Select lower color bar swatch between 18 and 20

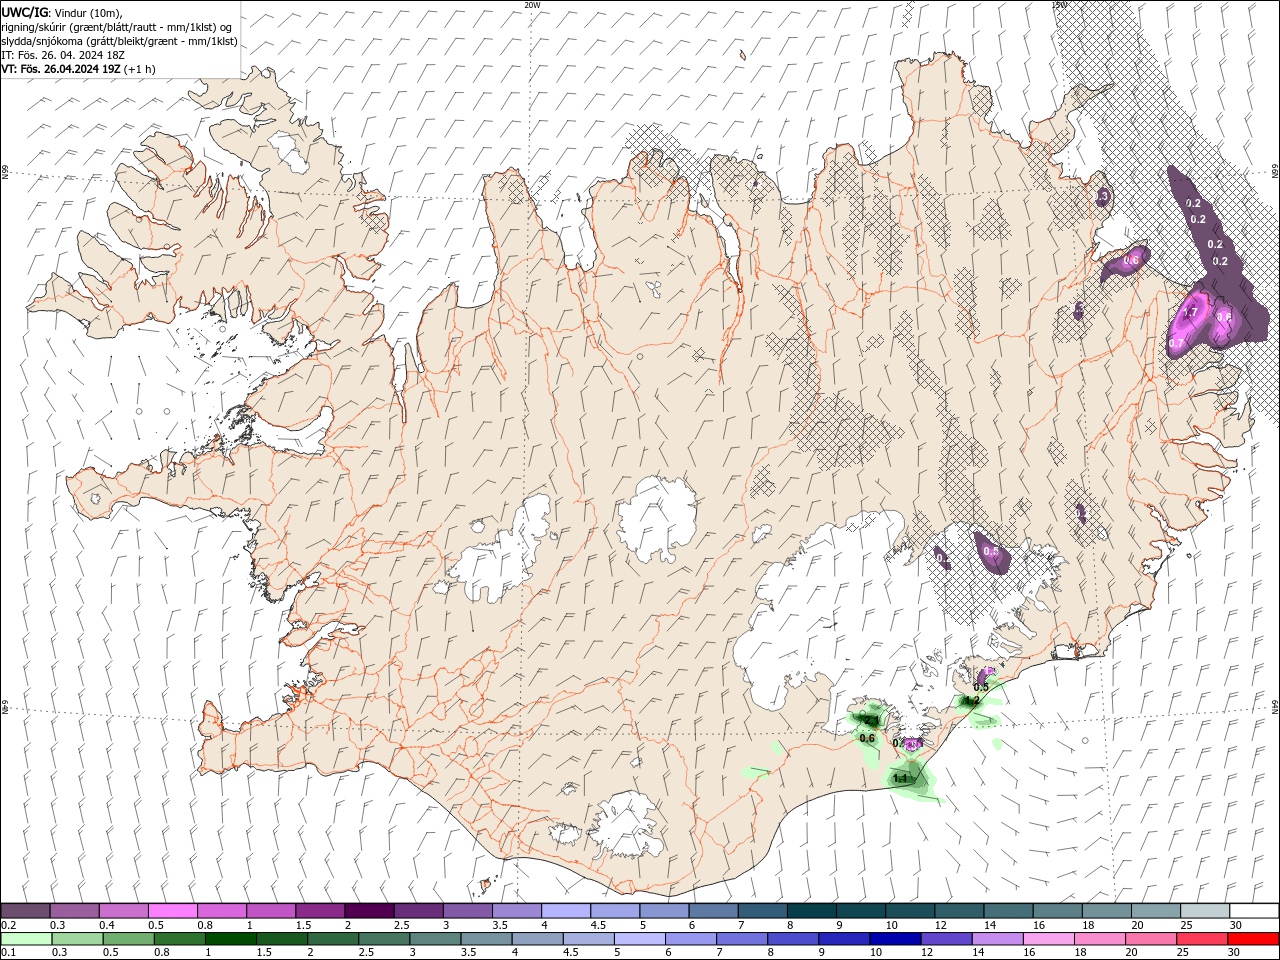coord(1099,939)
